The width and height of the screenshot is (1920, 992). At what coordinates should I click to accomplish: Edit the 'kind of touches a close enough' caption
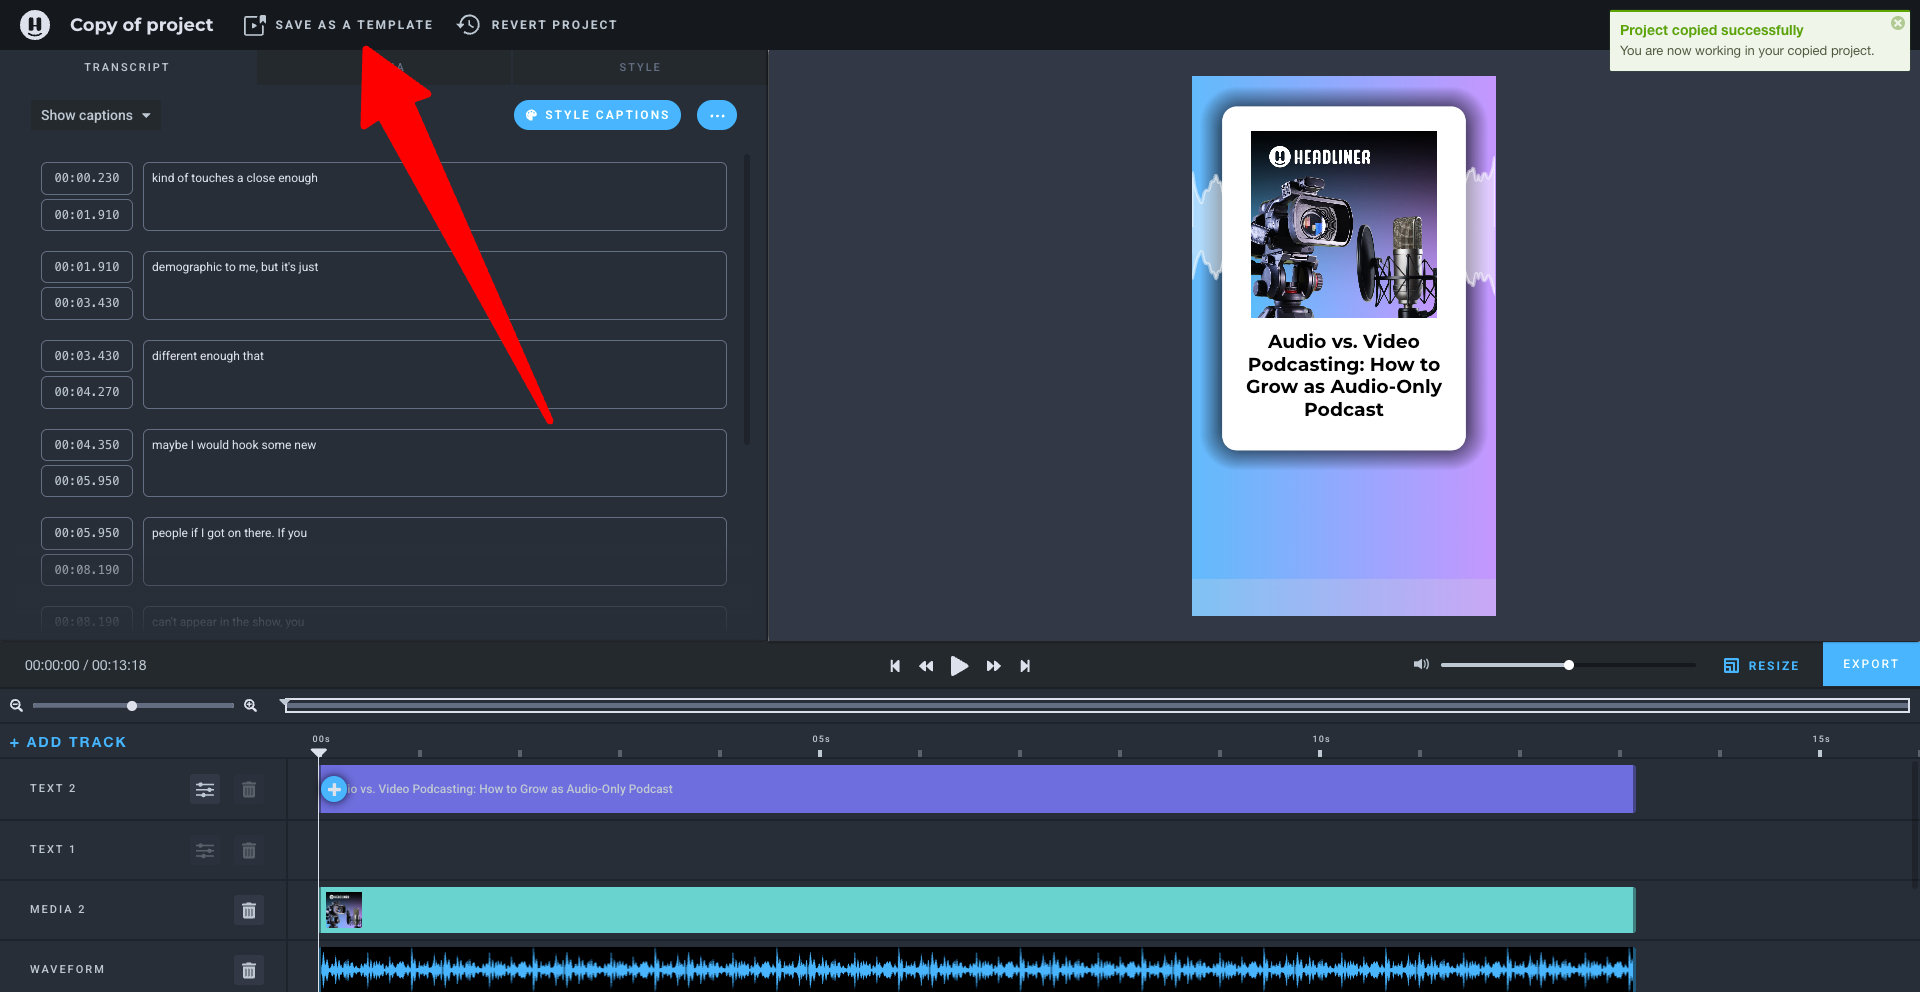point(434,196)
